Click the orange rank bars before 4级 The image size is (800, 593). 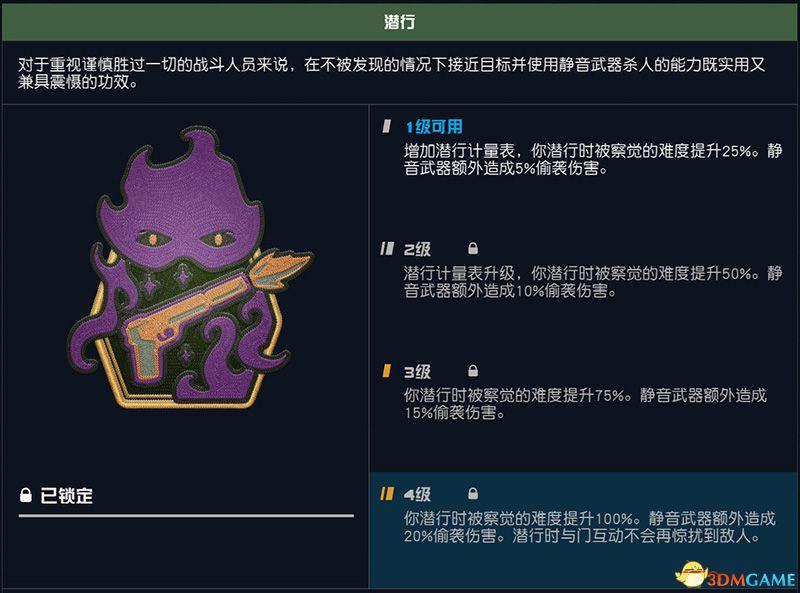pyautogui.click(x=387, y=493)
